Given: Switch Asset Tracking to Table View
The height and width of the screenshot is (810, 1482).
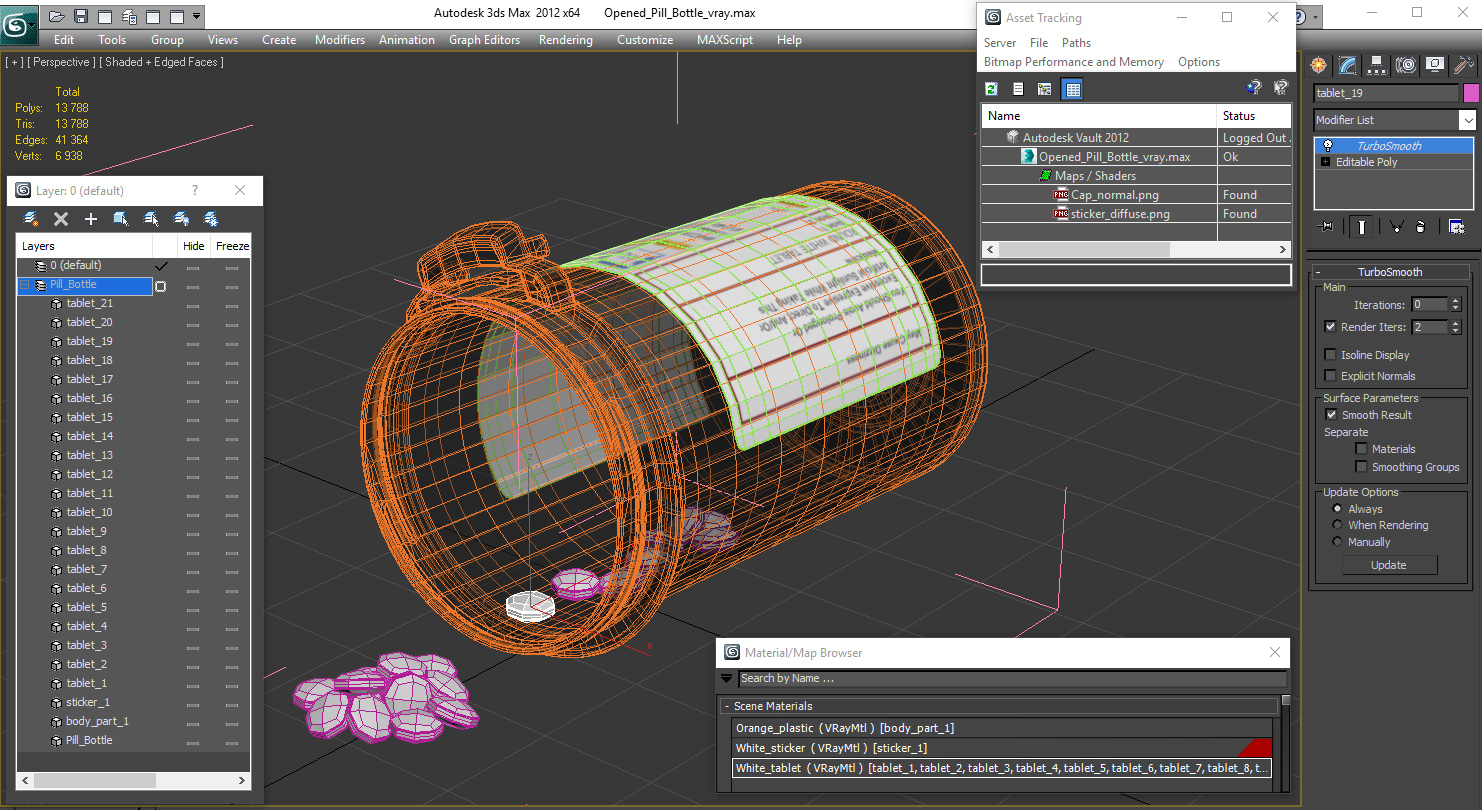Looking at the screenshot, I should coord(1073,89).
